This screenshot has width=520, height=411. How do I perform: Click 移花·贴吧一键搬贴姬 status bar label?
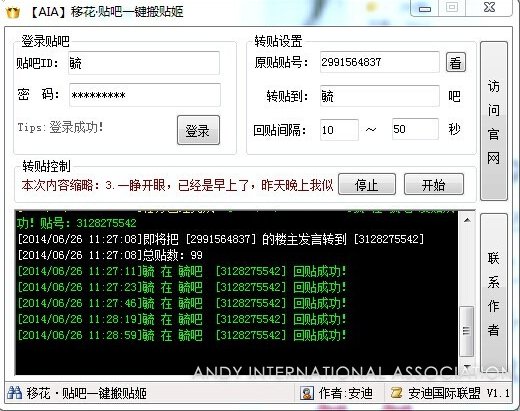[87, 393]
